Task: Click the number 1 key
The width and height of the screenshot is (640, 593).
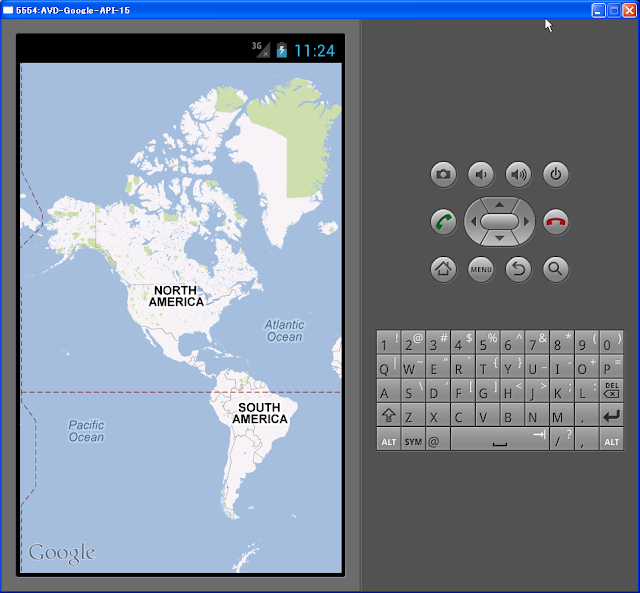Action: point(388,342)
